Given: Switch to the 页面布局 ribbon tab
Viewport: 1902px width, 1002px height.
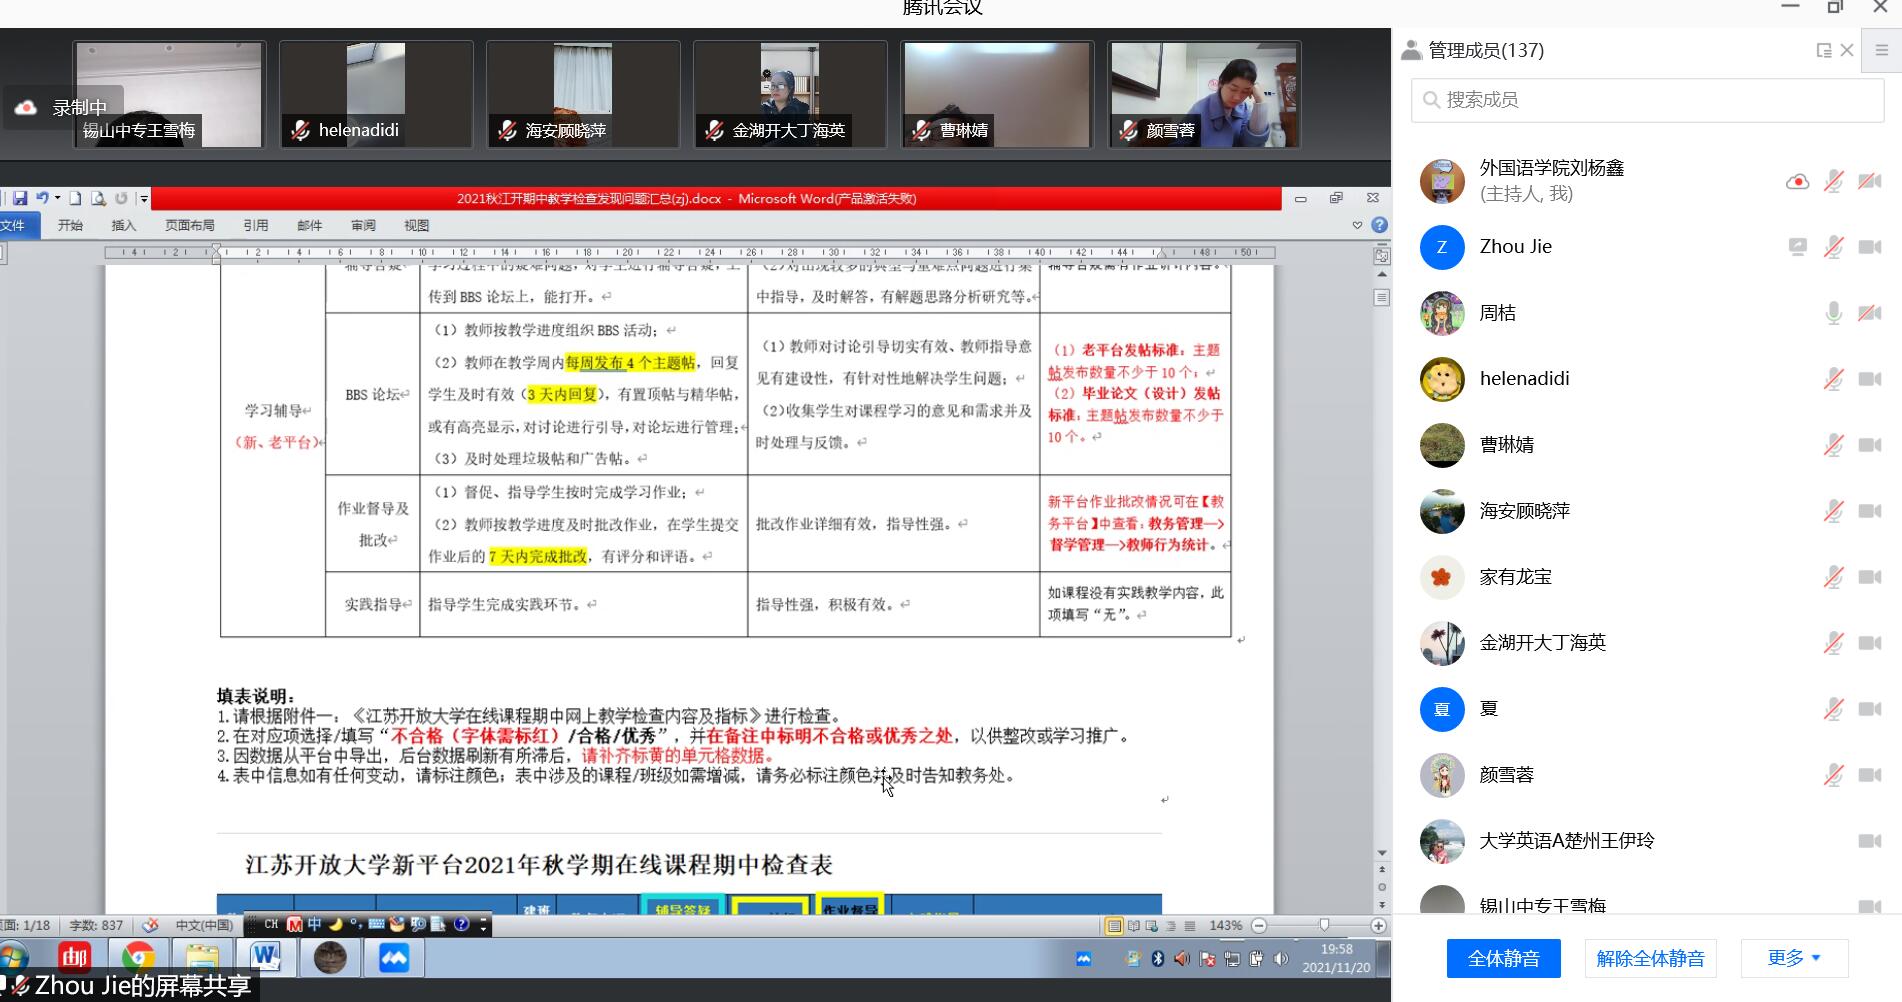Looking at the screenshot, I should (x=190, y=226).
